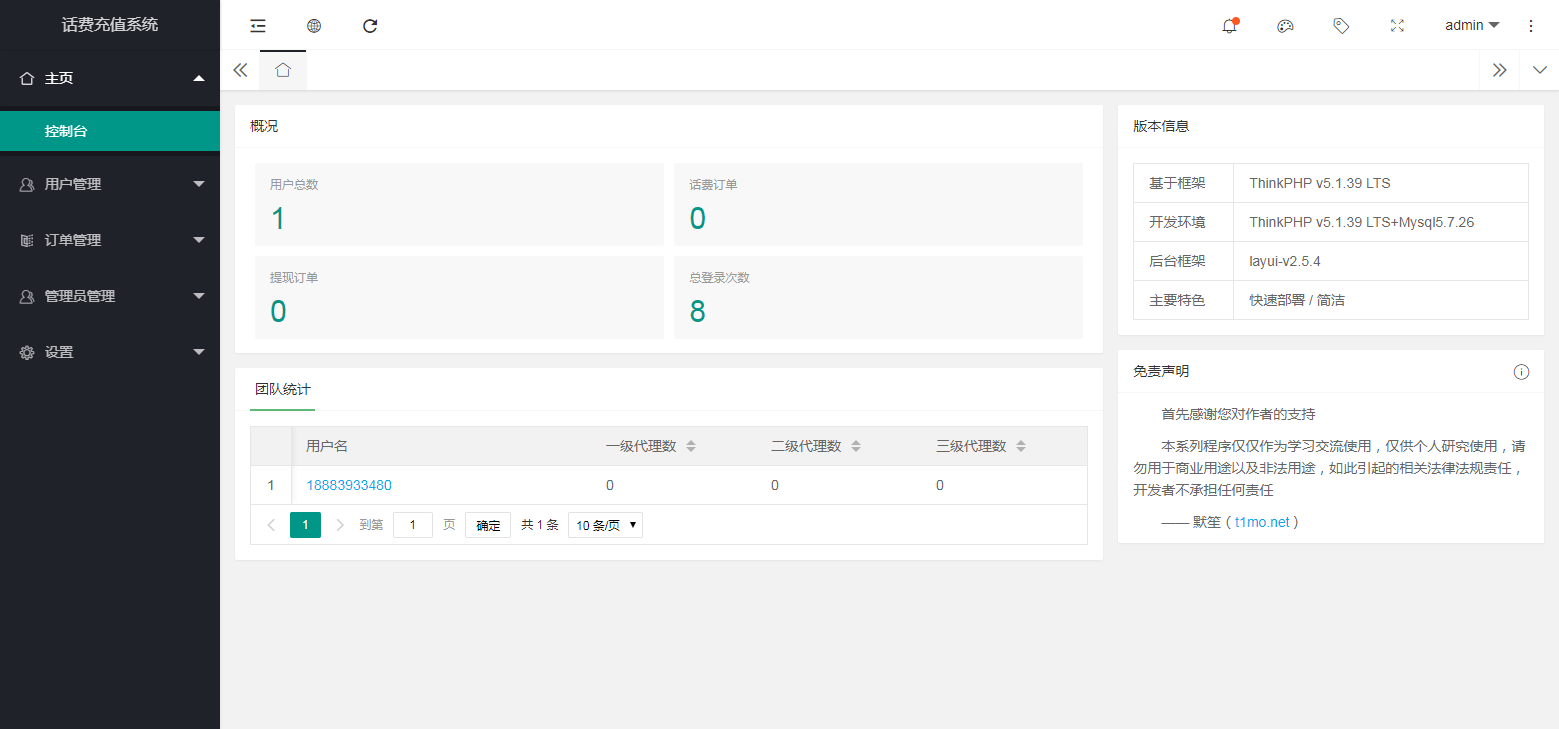The image size is (1559, 729).
Task: Open the admin account dropdown
Action: 1471,26
